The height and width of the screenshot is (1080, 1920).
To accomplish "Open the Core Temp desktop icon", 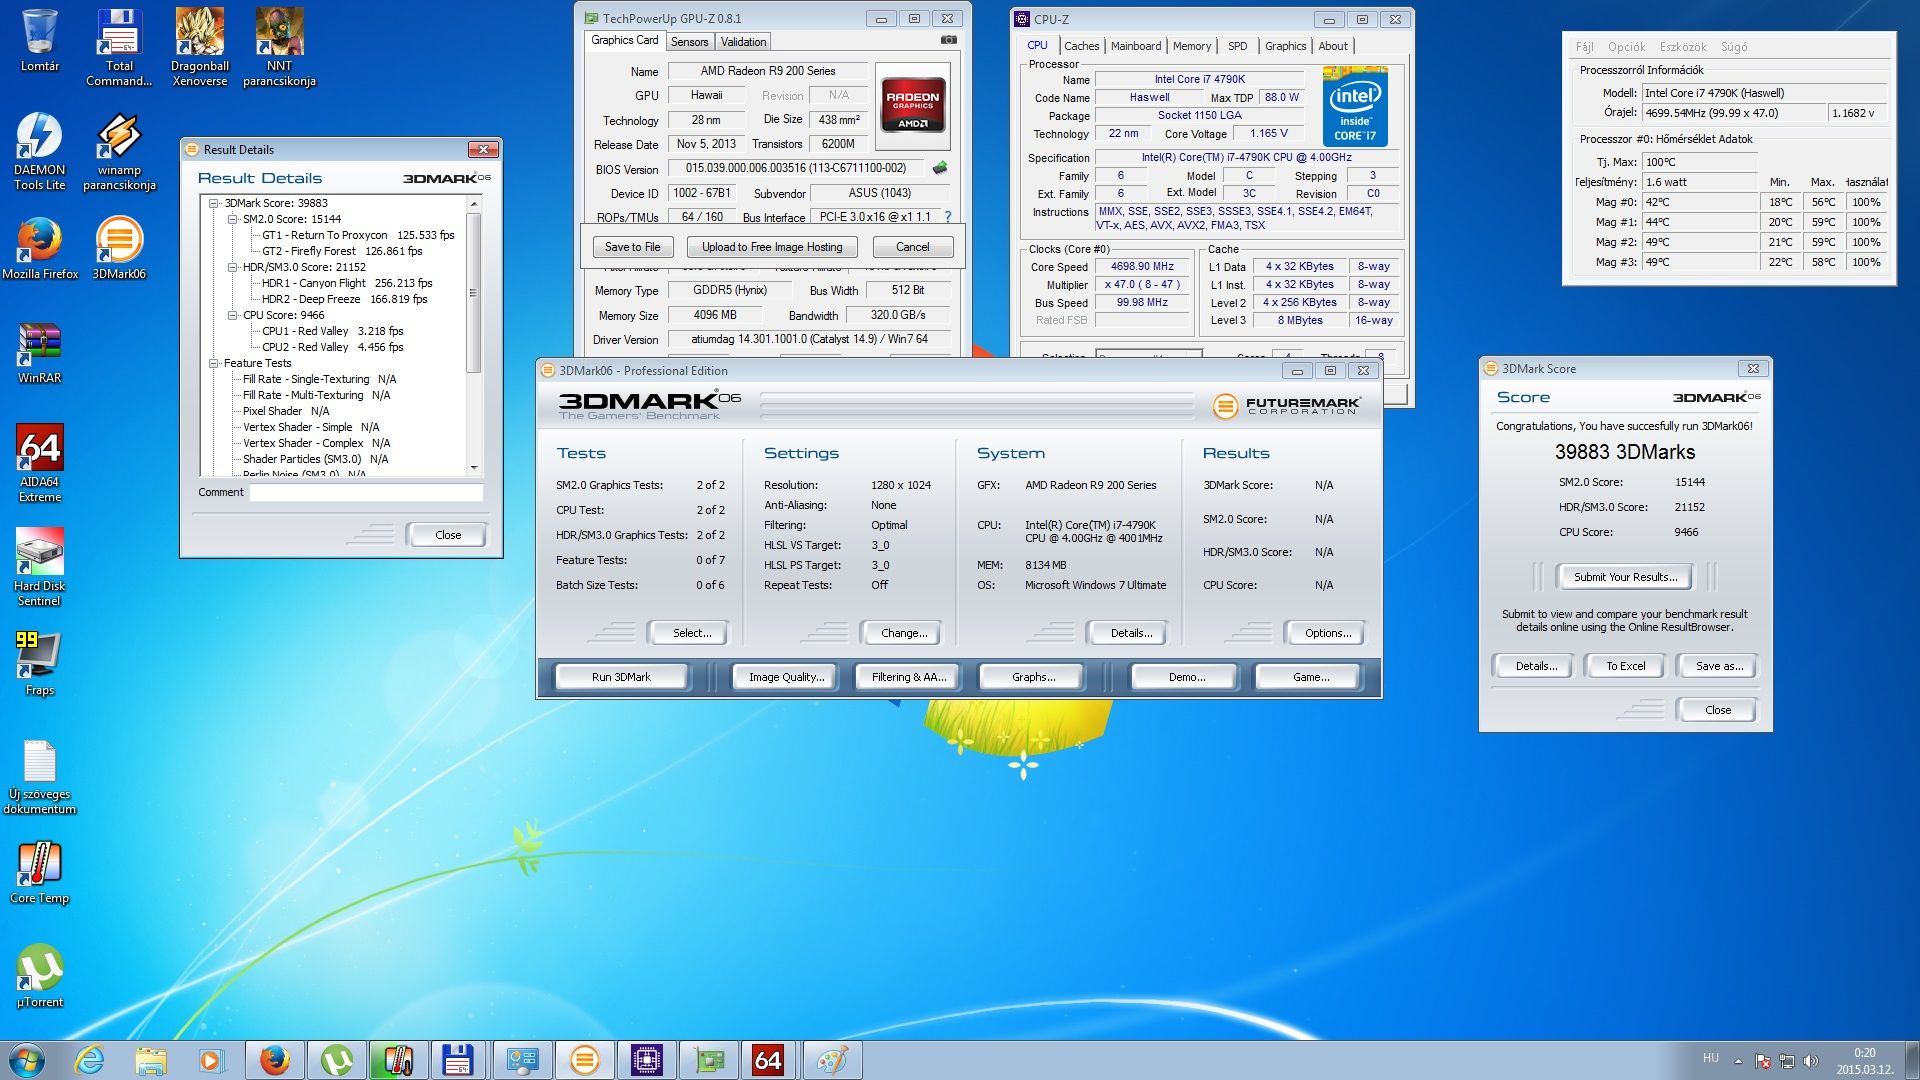I will (x=39, y=873).
